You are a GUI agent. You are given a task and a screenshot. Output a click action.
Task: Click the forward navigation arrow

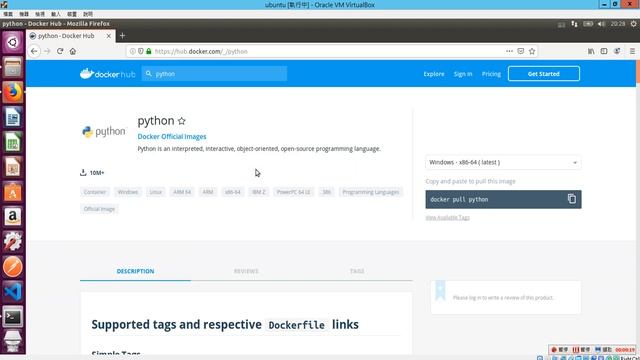47,51
